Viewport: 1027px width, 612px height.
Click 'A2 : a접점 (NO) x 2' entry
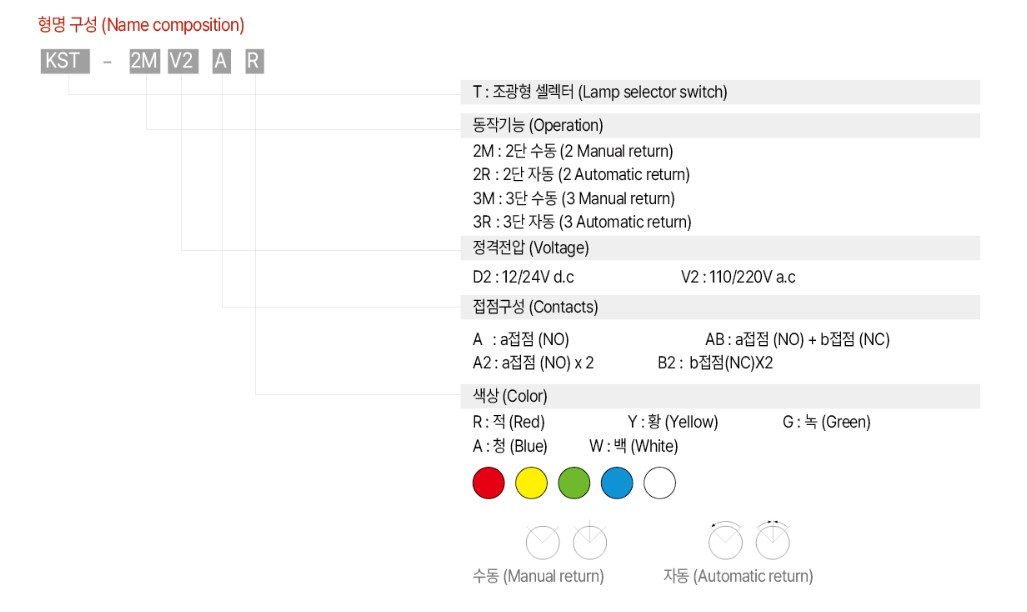coord(533,363)
